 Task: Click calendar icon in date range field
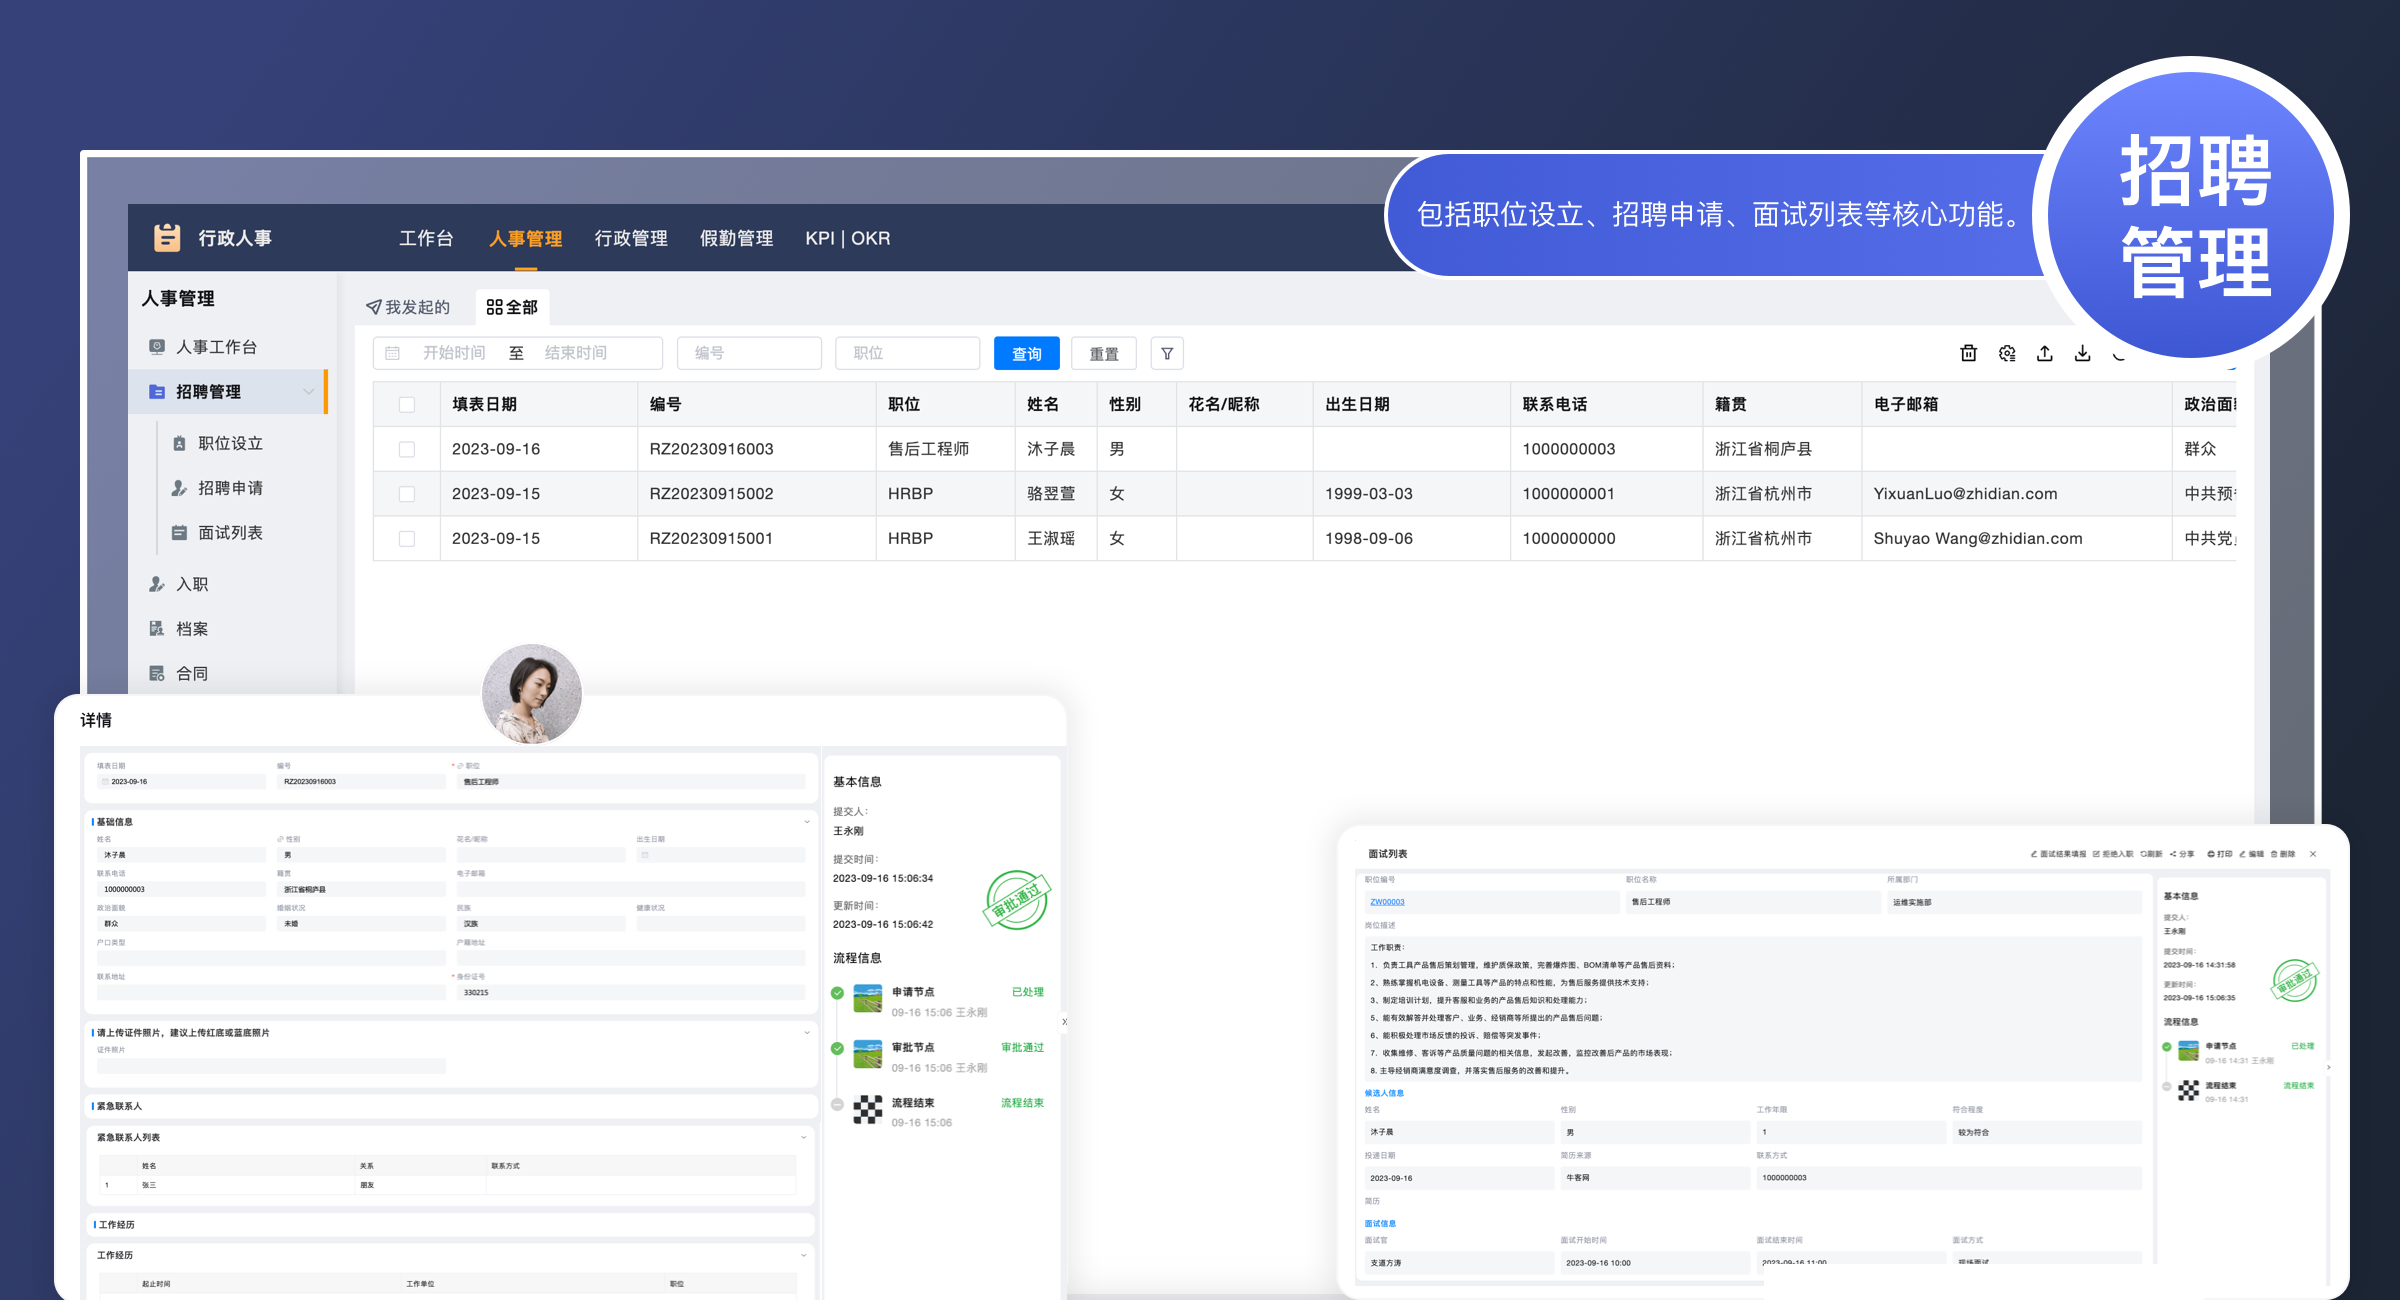[393, 353]
